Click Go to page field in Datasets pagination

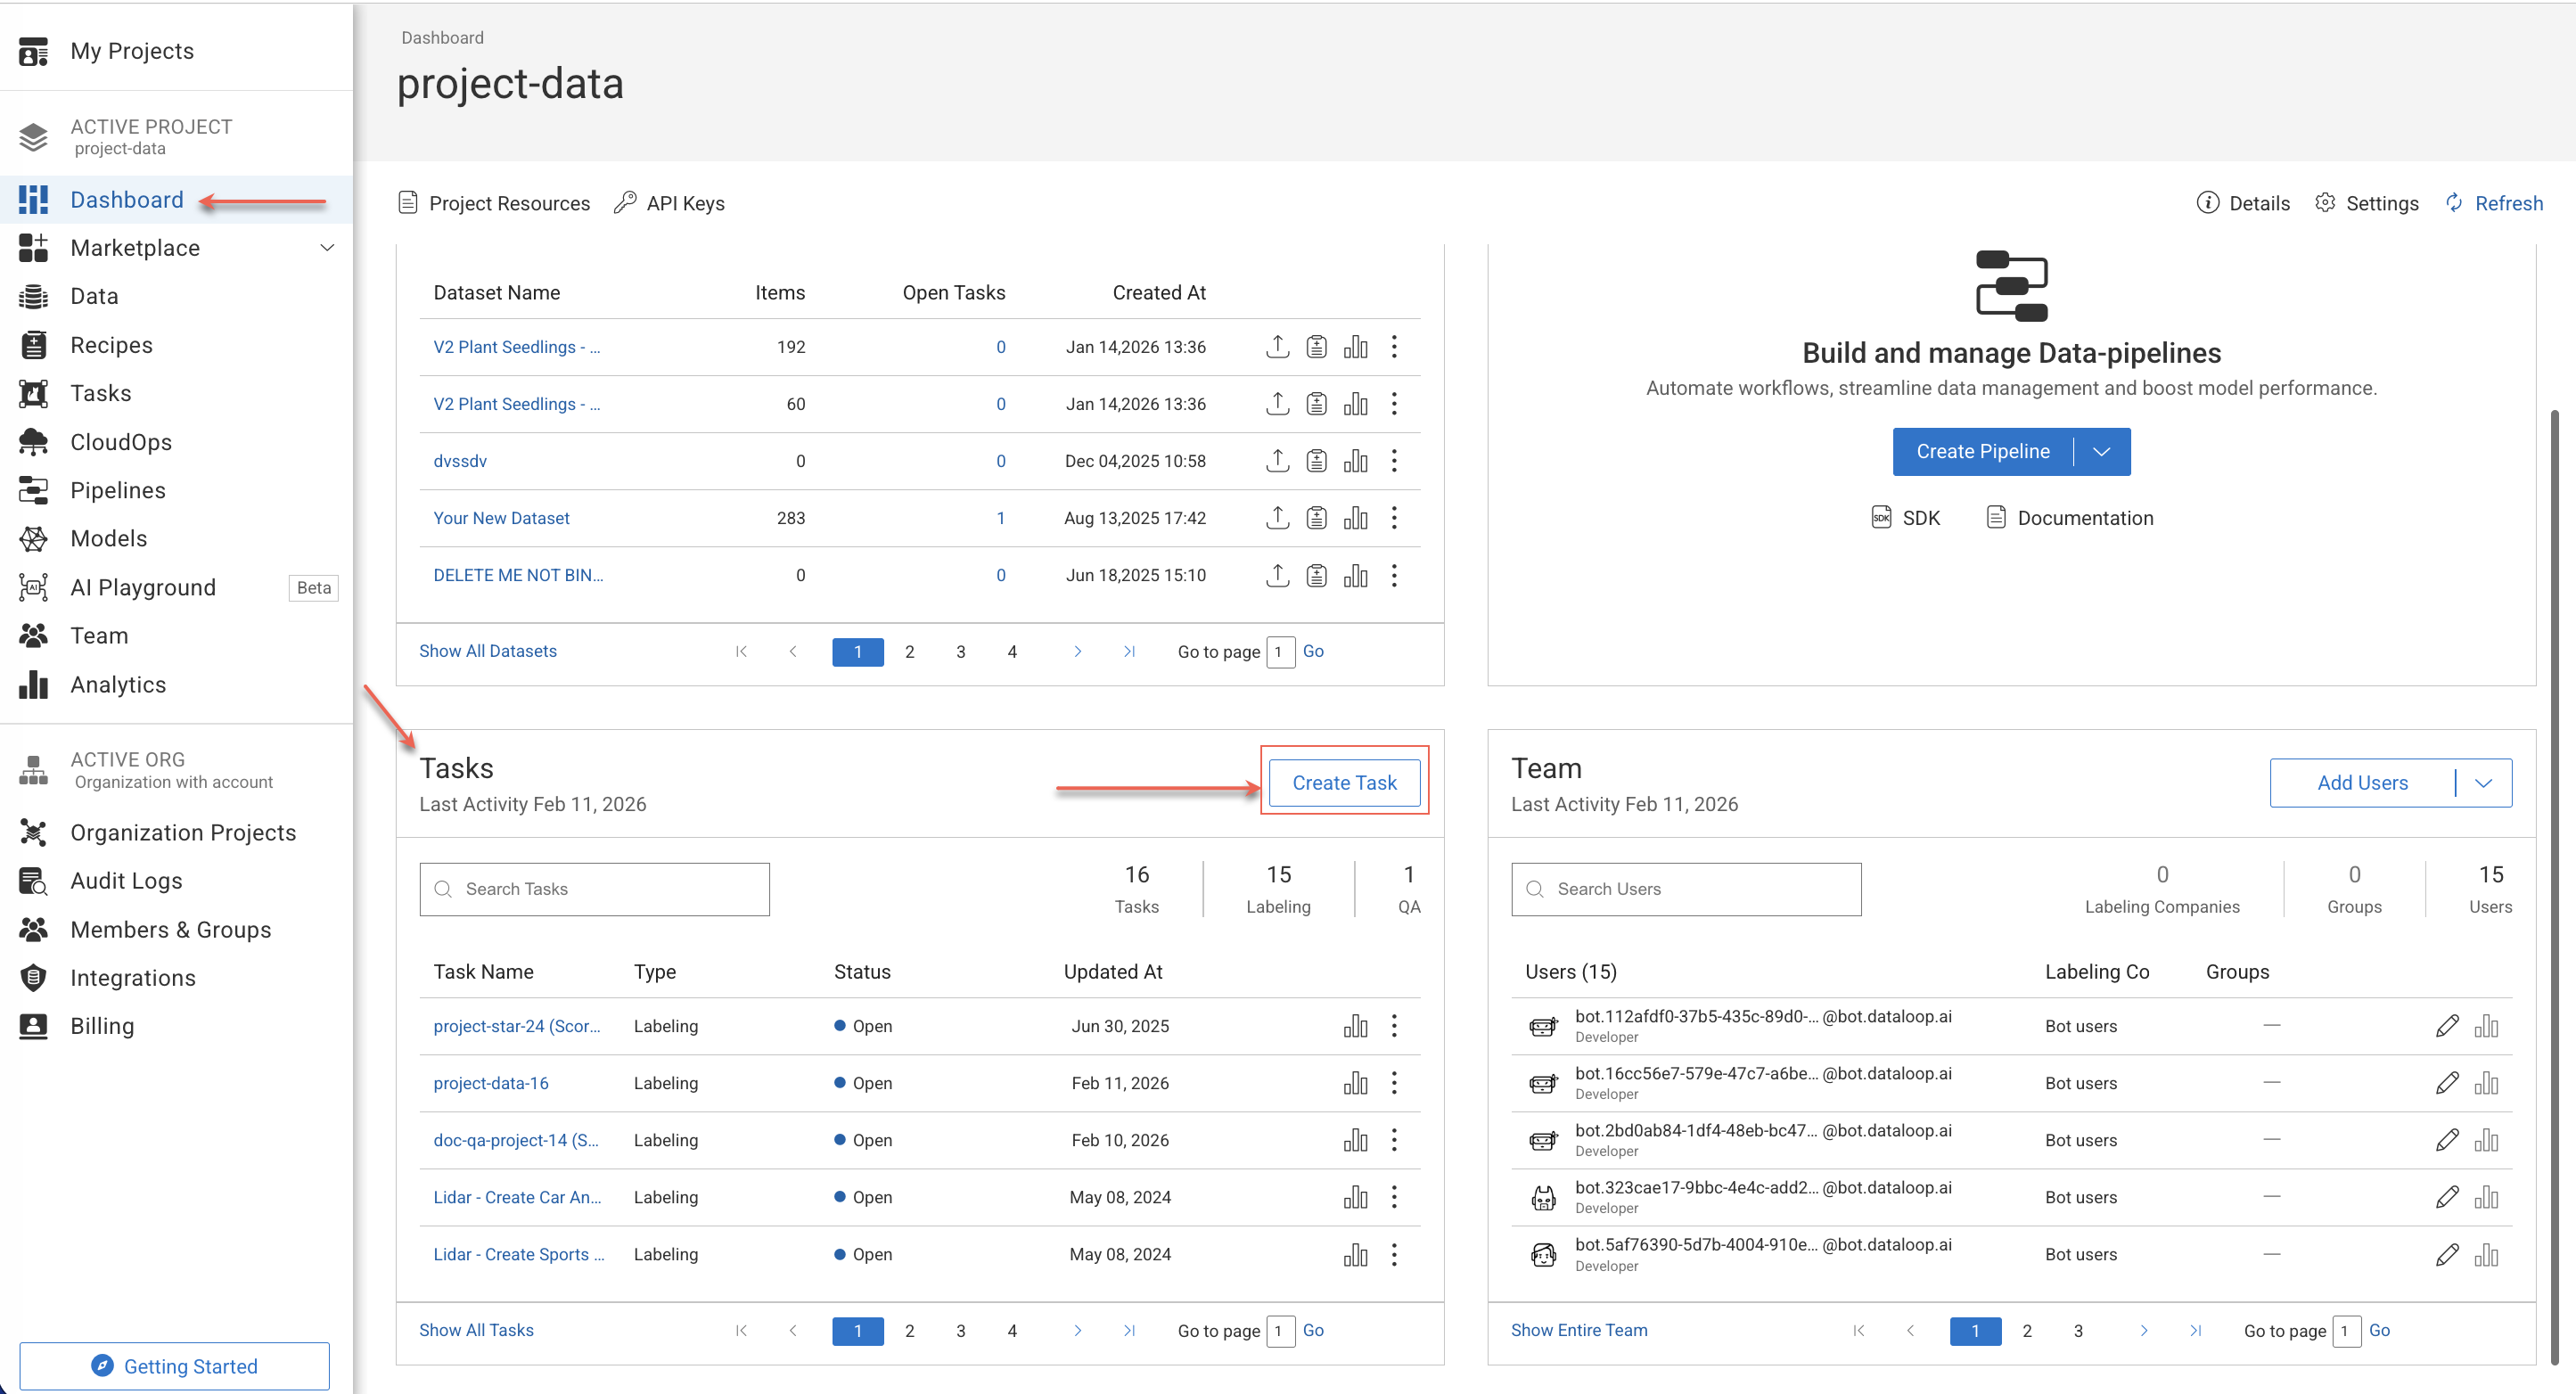point(1280,652)
